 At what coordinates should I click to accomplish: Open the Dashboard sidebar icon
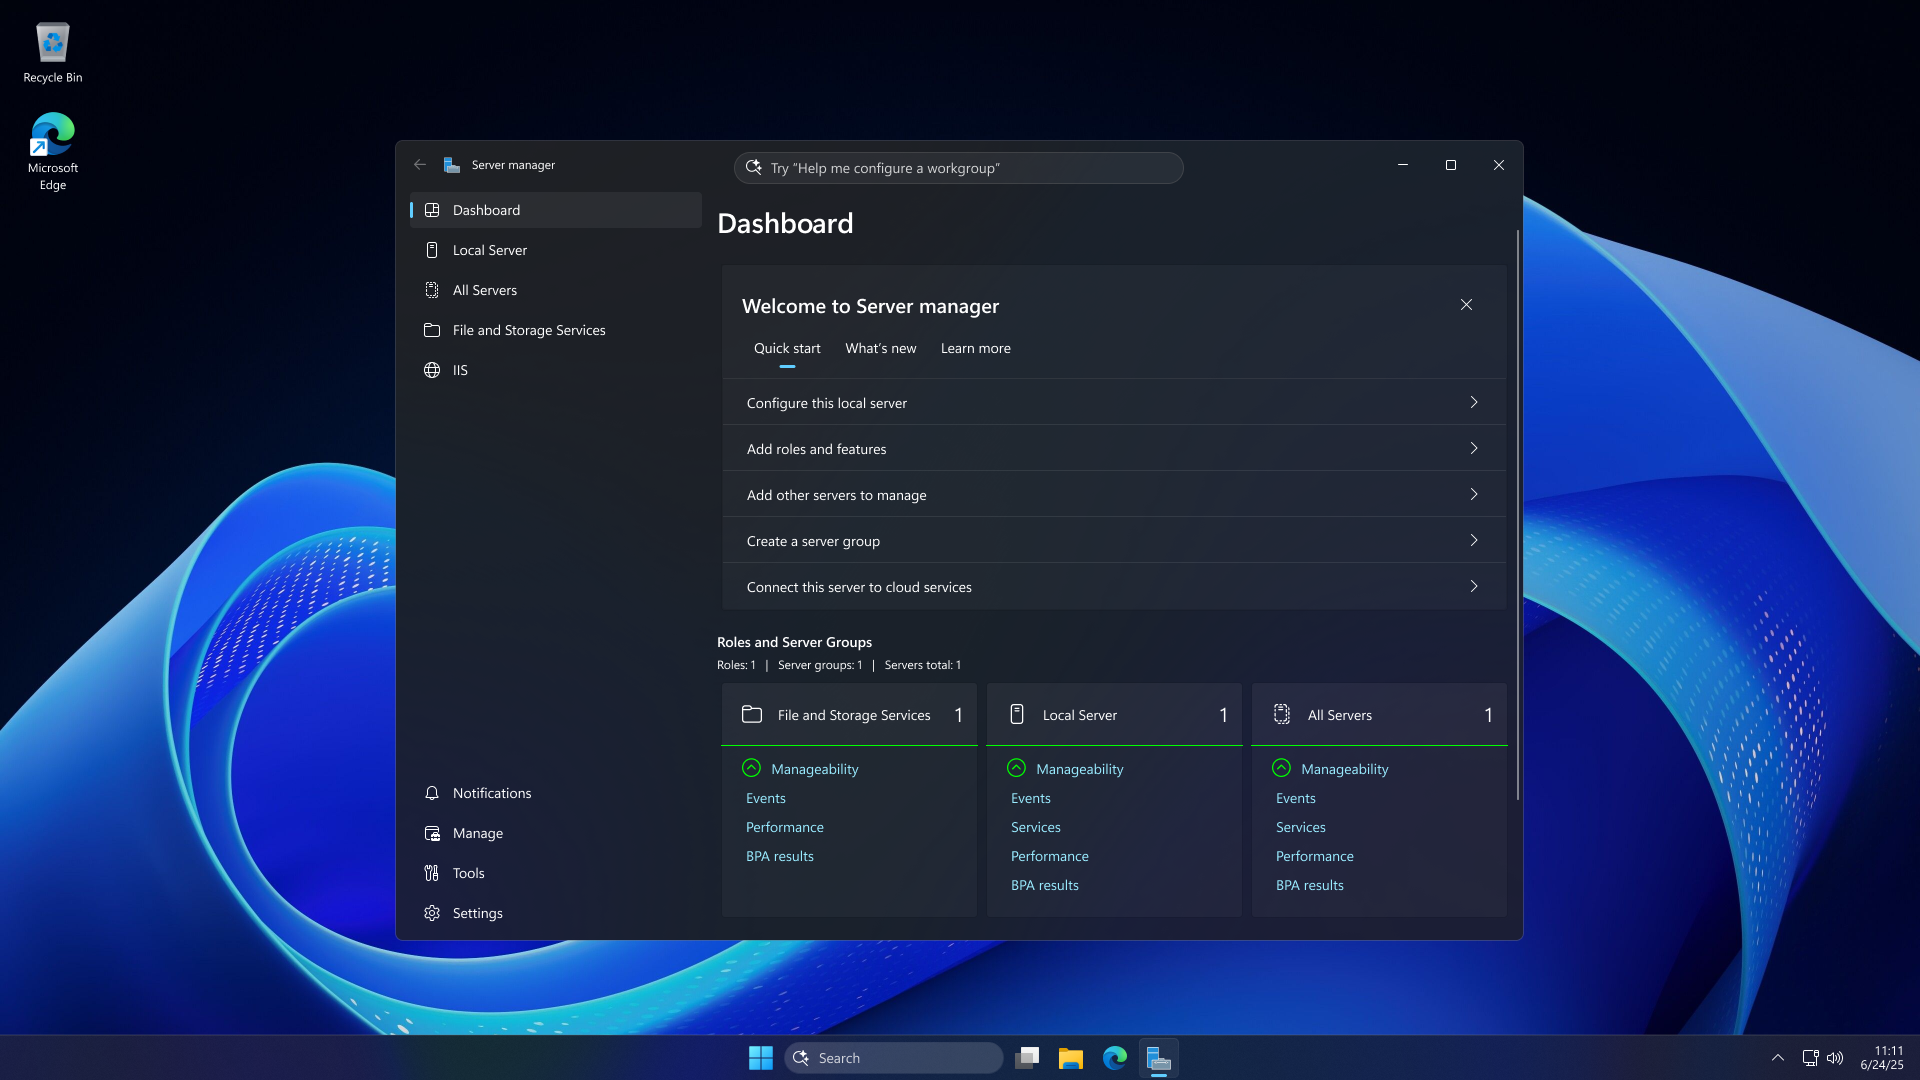(432, 210)
